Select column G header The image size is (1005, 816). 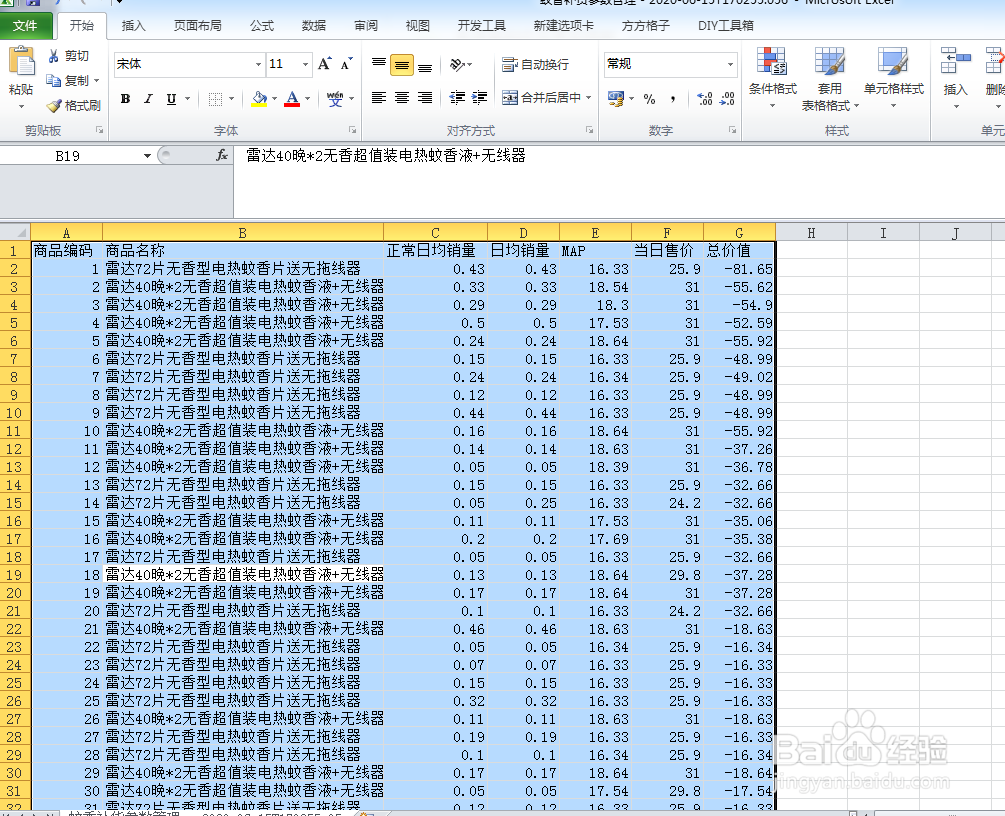coord(739,233)
